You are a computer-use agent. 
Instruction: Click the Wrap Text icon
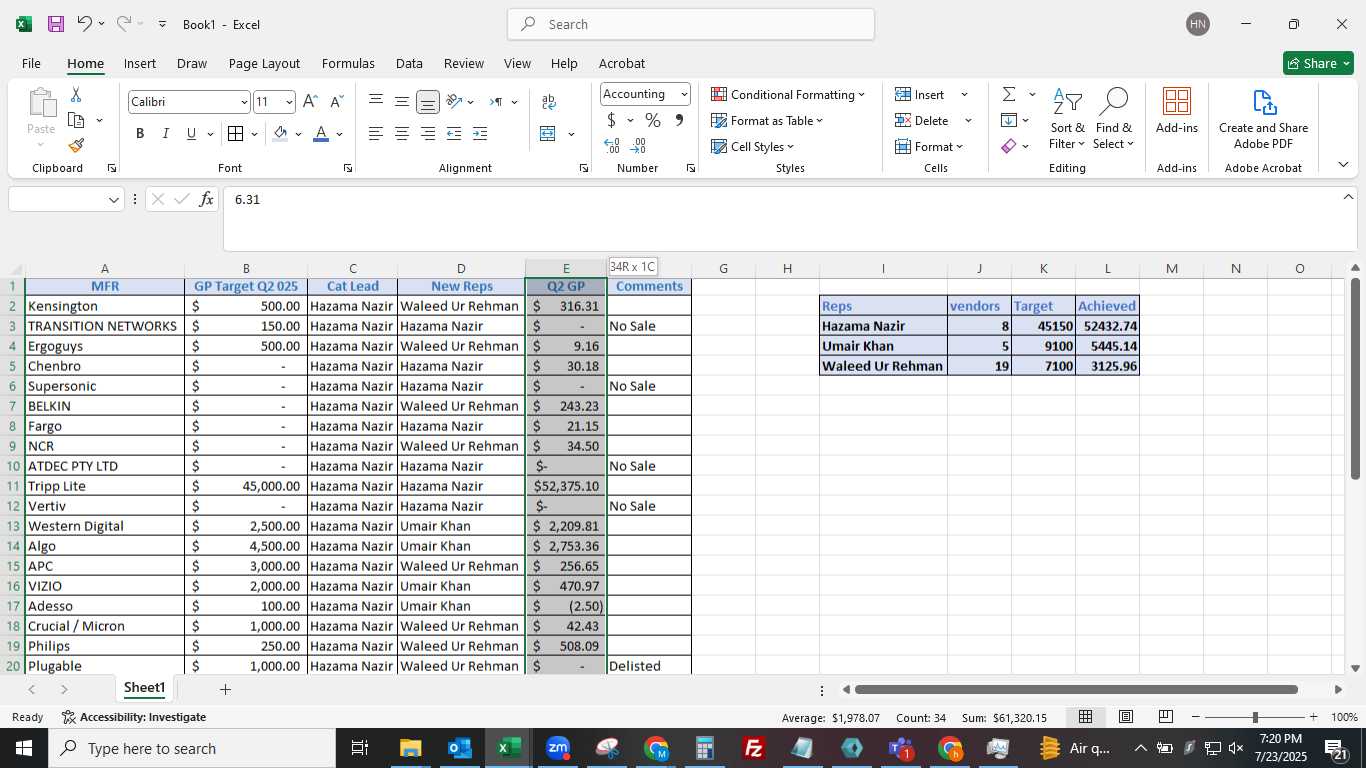coord(548,102)
